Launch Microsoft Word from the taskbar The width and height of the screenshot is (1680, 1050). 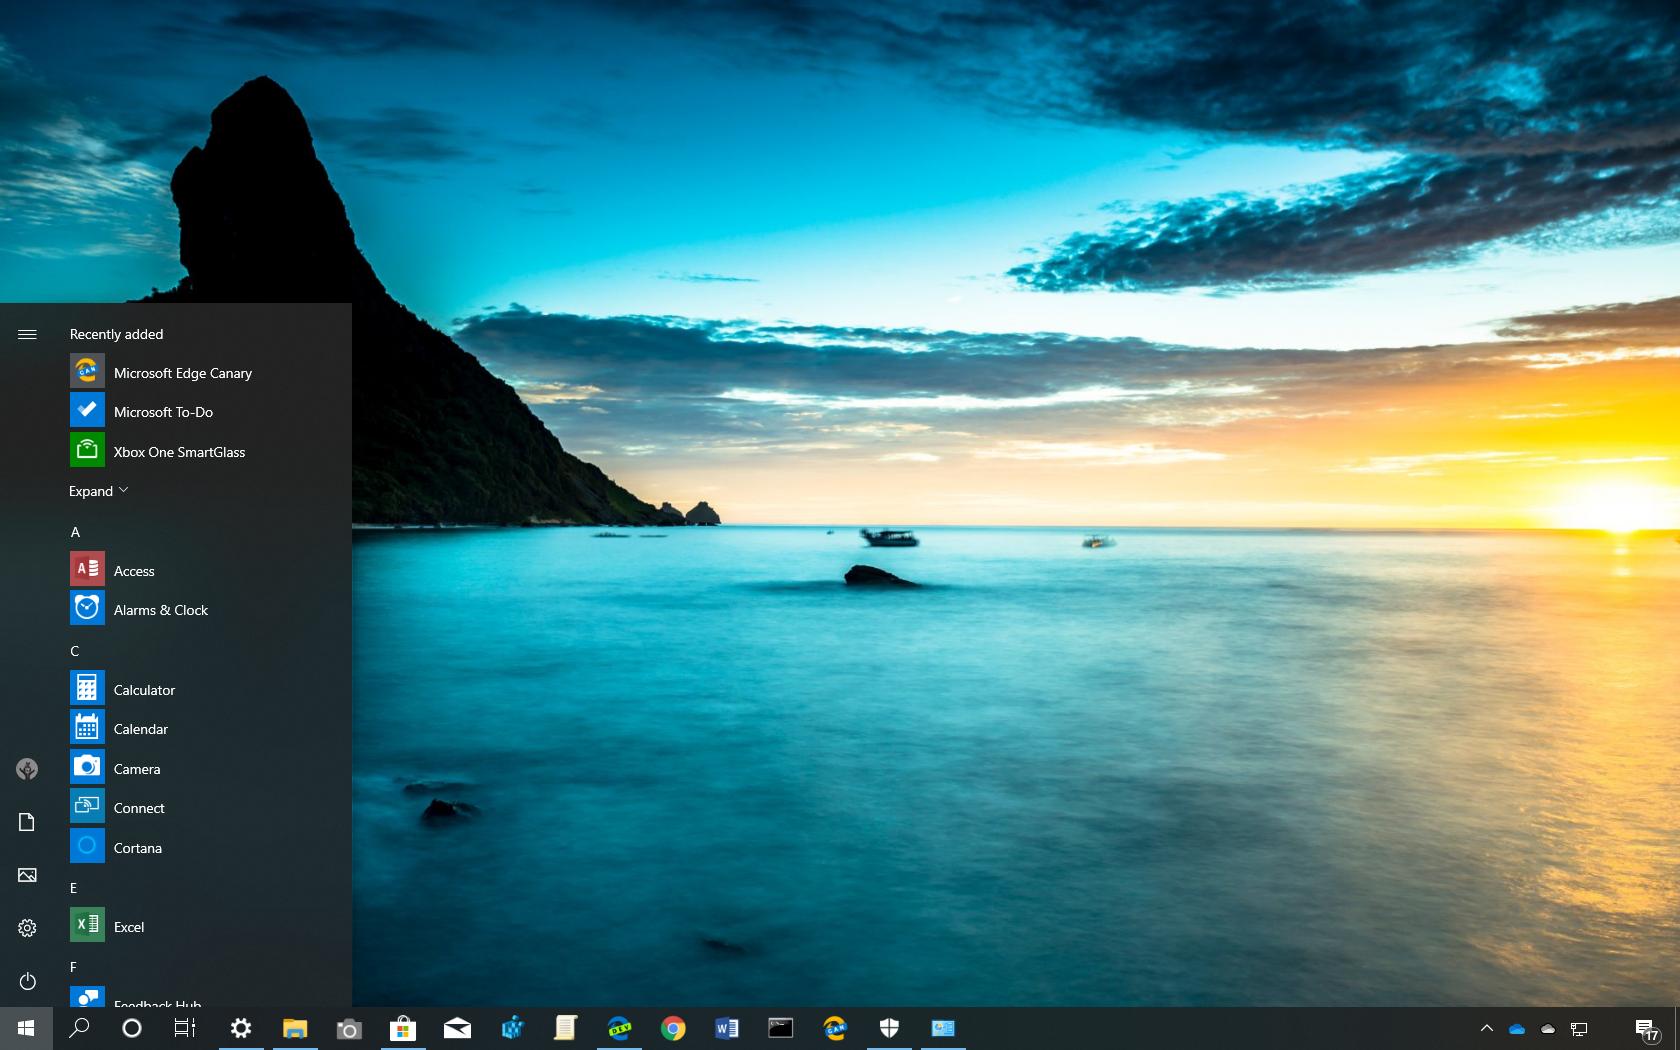pyautogui.click(x=727, y=1028)
